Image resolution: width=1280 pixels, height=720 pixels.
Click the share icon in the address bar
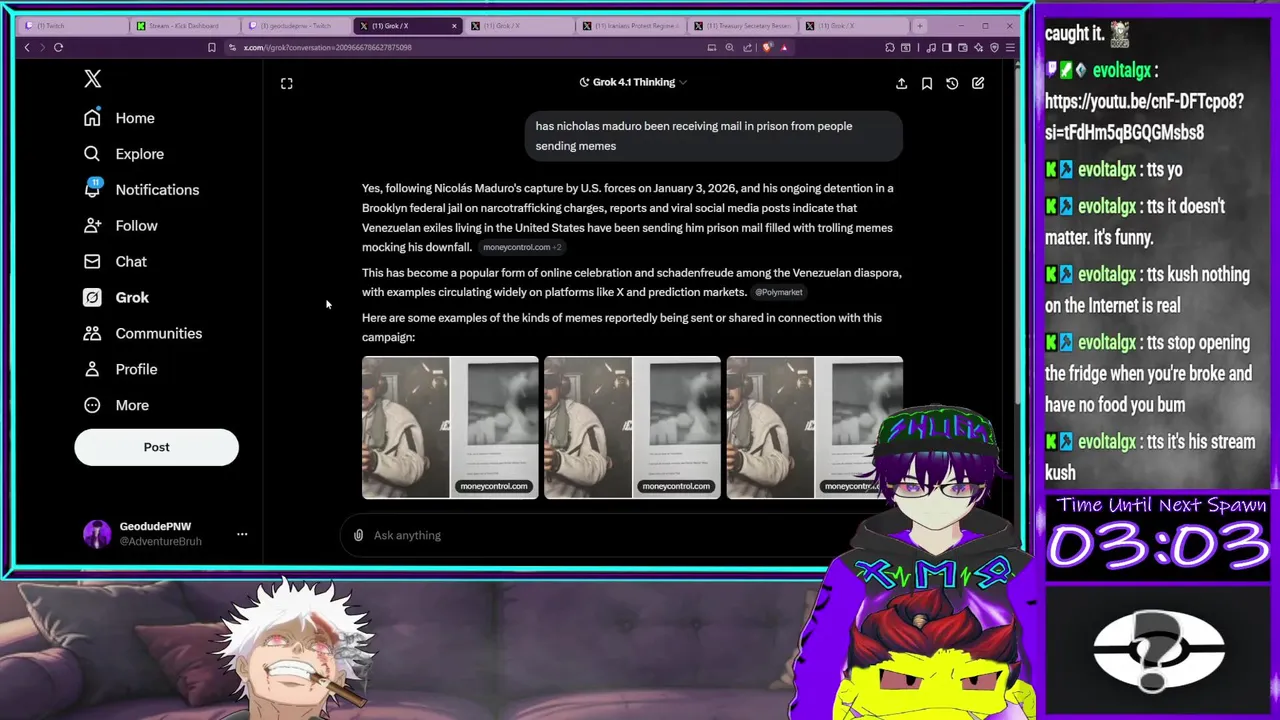click(x=747, y=47)
